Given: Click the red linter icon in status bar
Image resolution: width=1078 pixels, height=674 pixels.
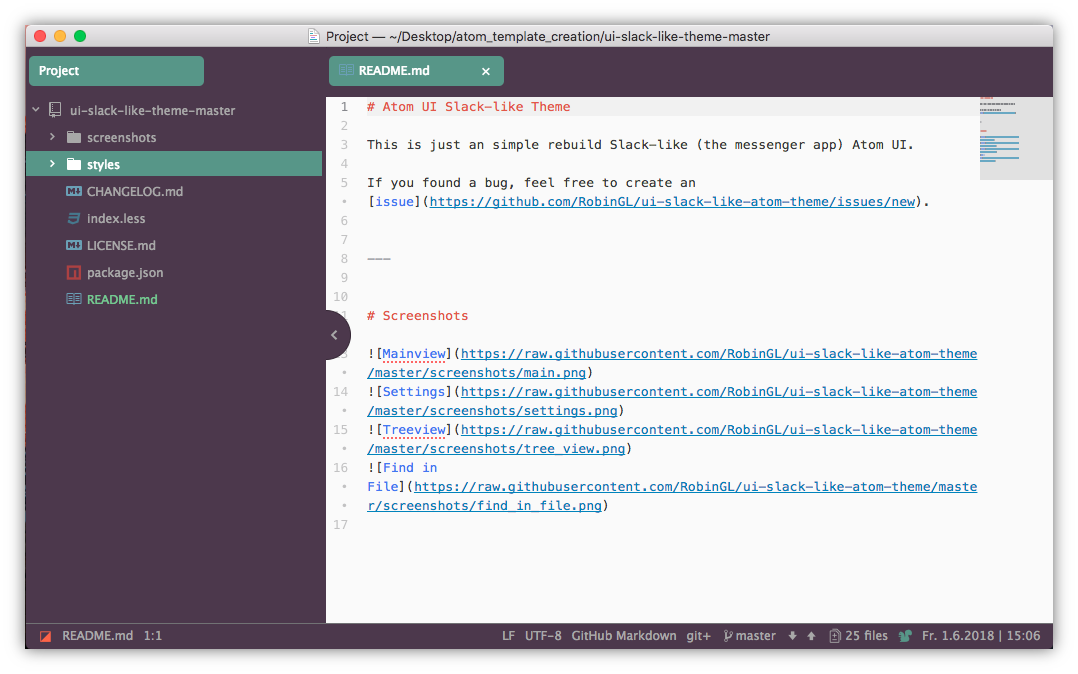Looking at the screenshot, I should 45,636.
